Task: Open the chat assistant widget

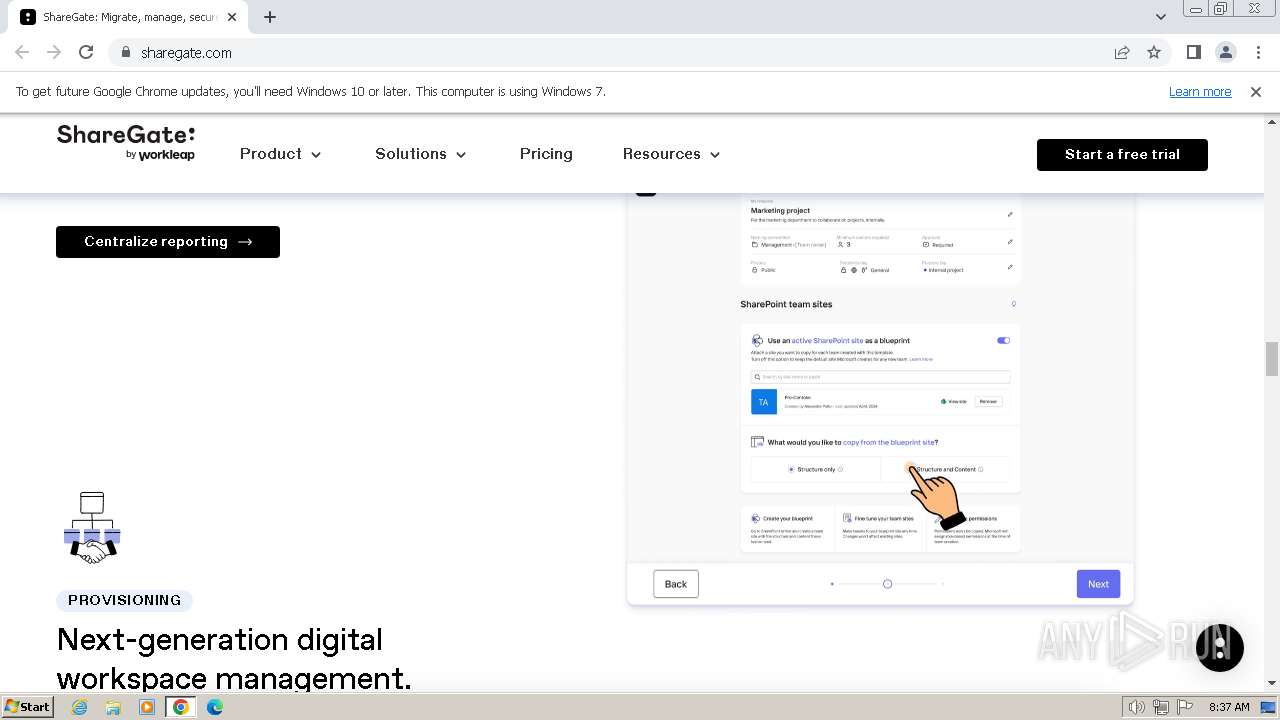Action: pos(1220,647)
